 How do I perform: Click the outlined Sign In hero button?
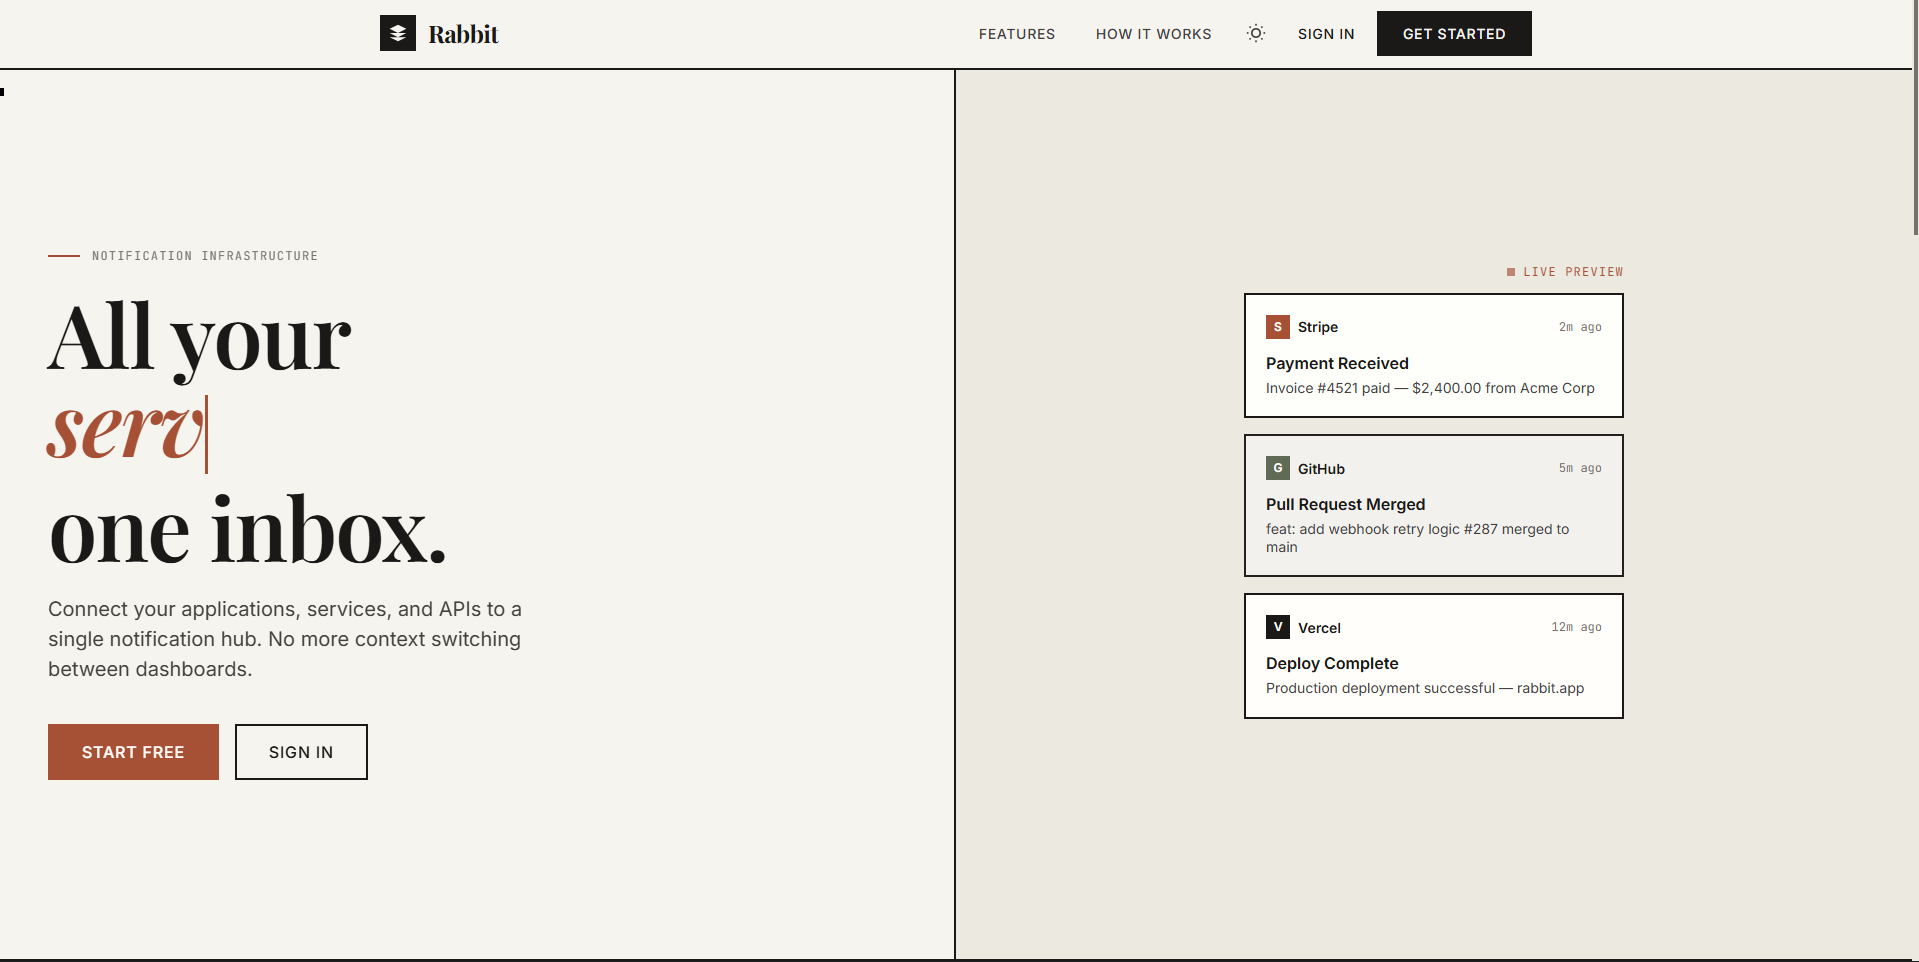coord(301,752)
